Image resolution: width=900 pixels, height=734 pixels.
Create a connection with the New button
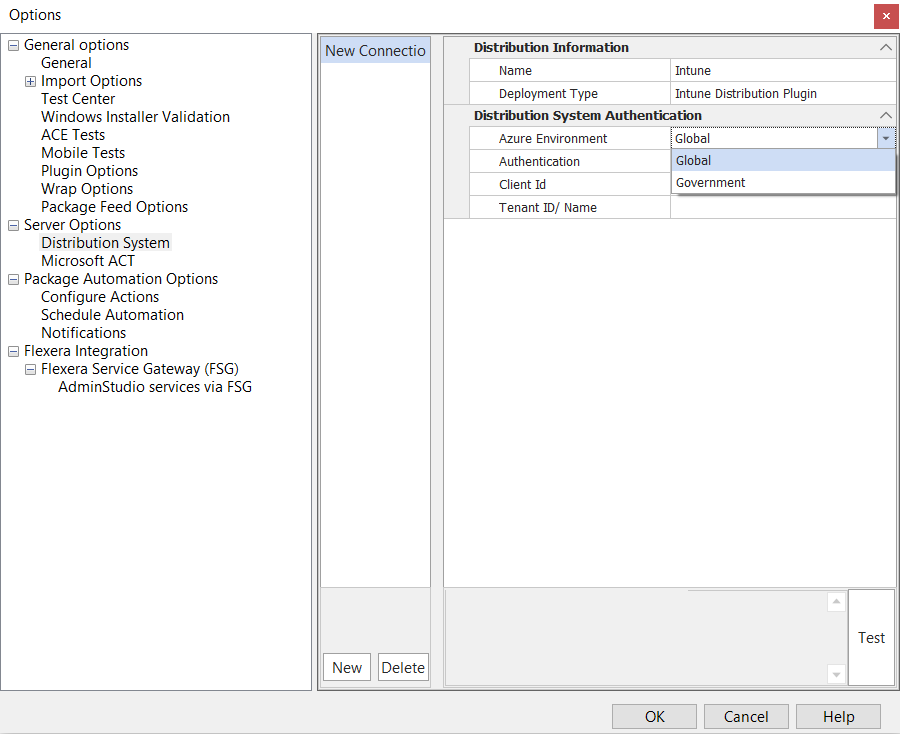(346, 667)
